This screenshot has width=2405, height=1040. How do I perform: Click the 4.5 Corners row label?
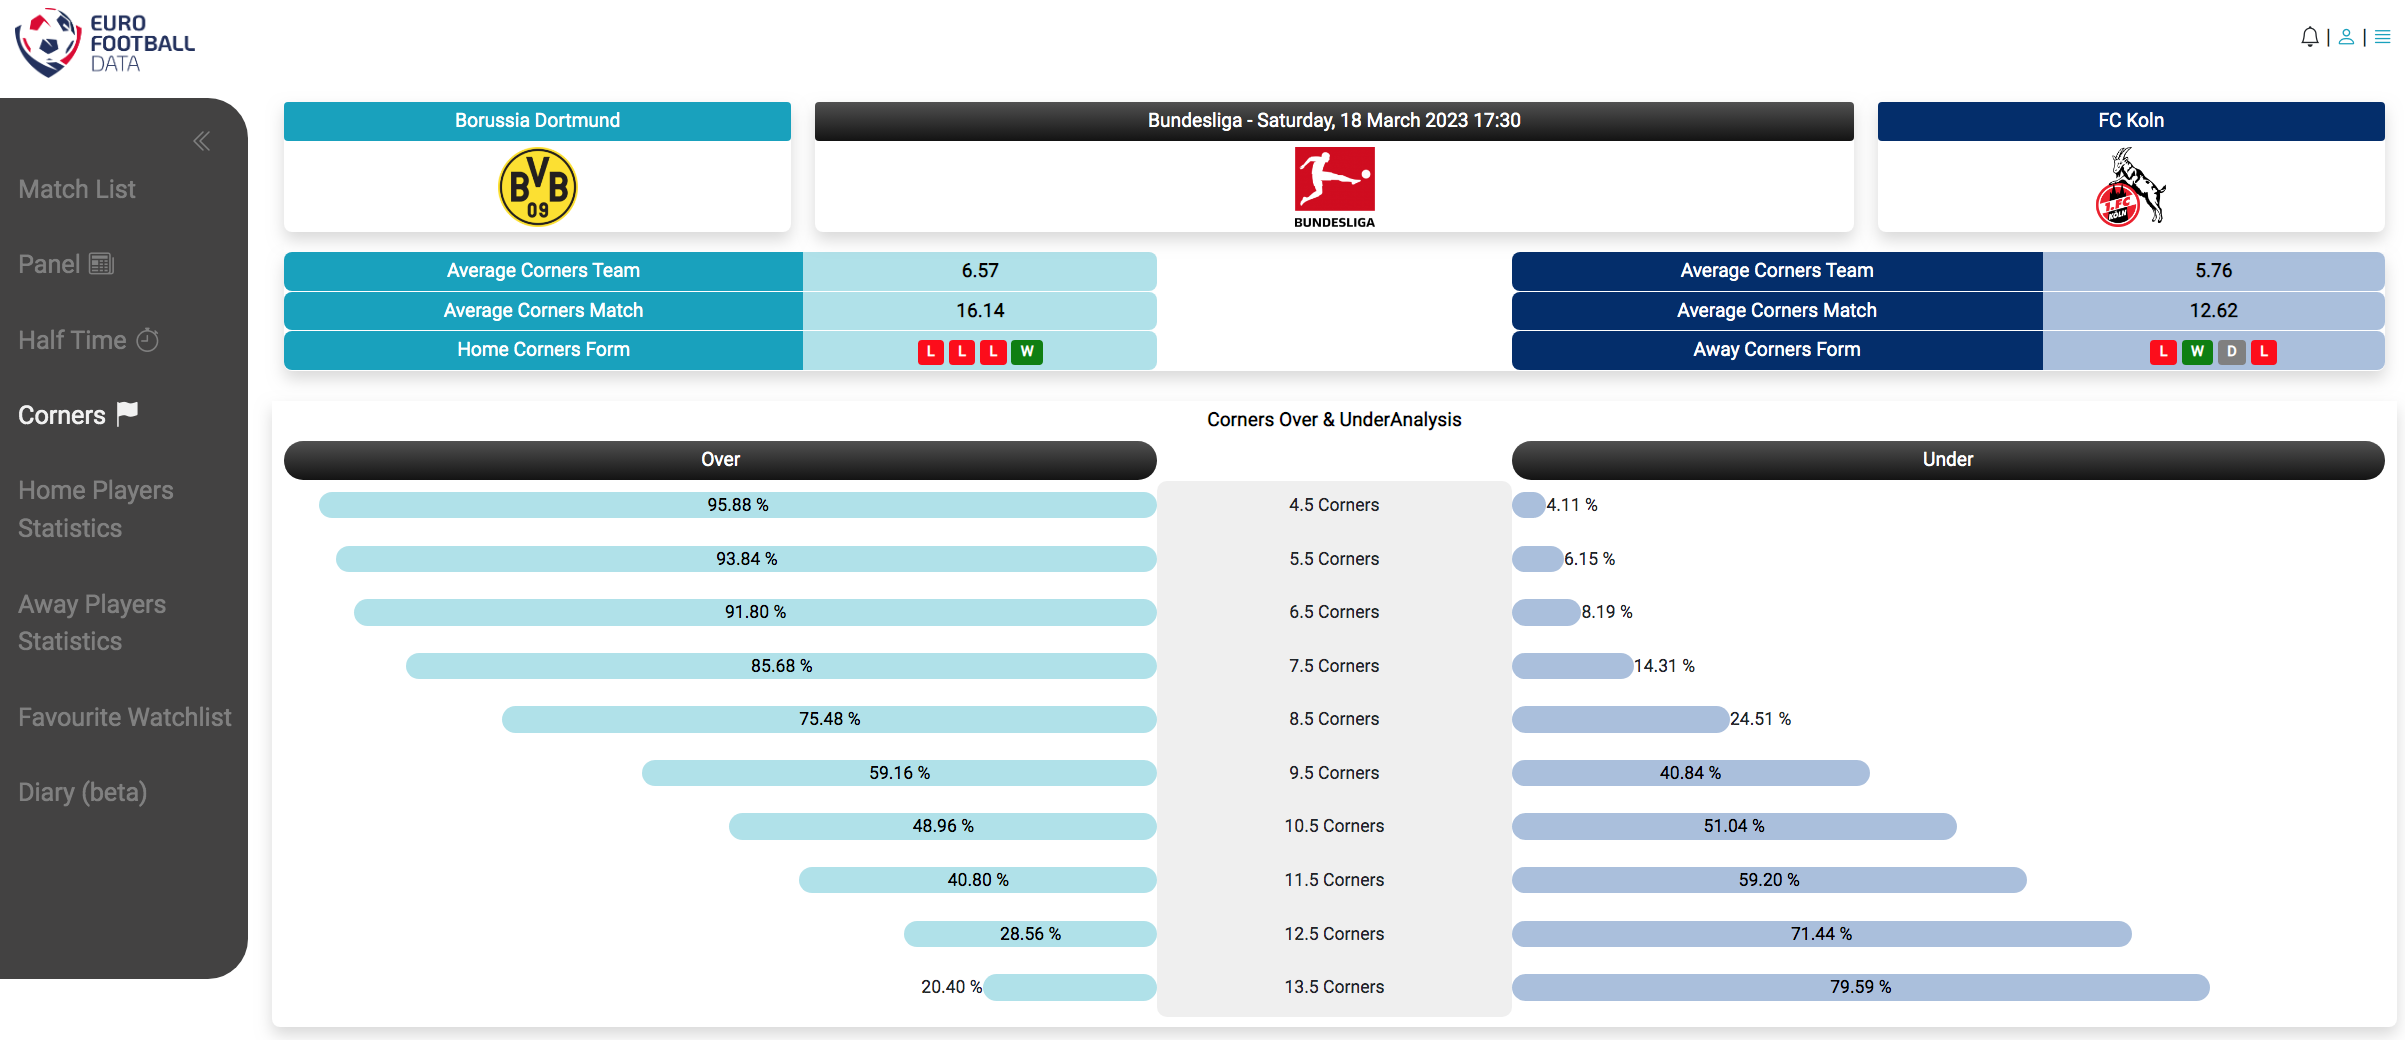(x=1334, y=505)
